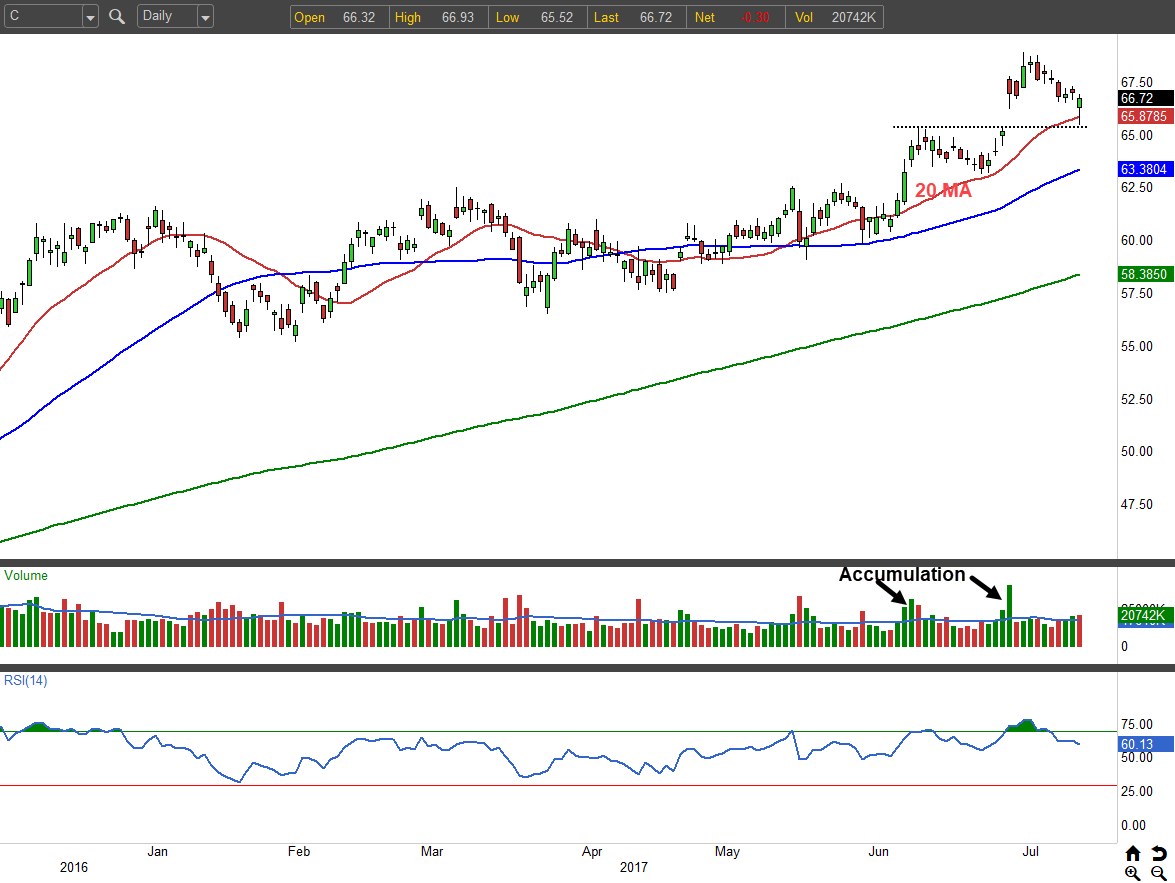The image size is (1175, 883).
Task: Click the green volume tag 20742K
Action: (1146, 616)
